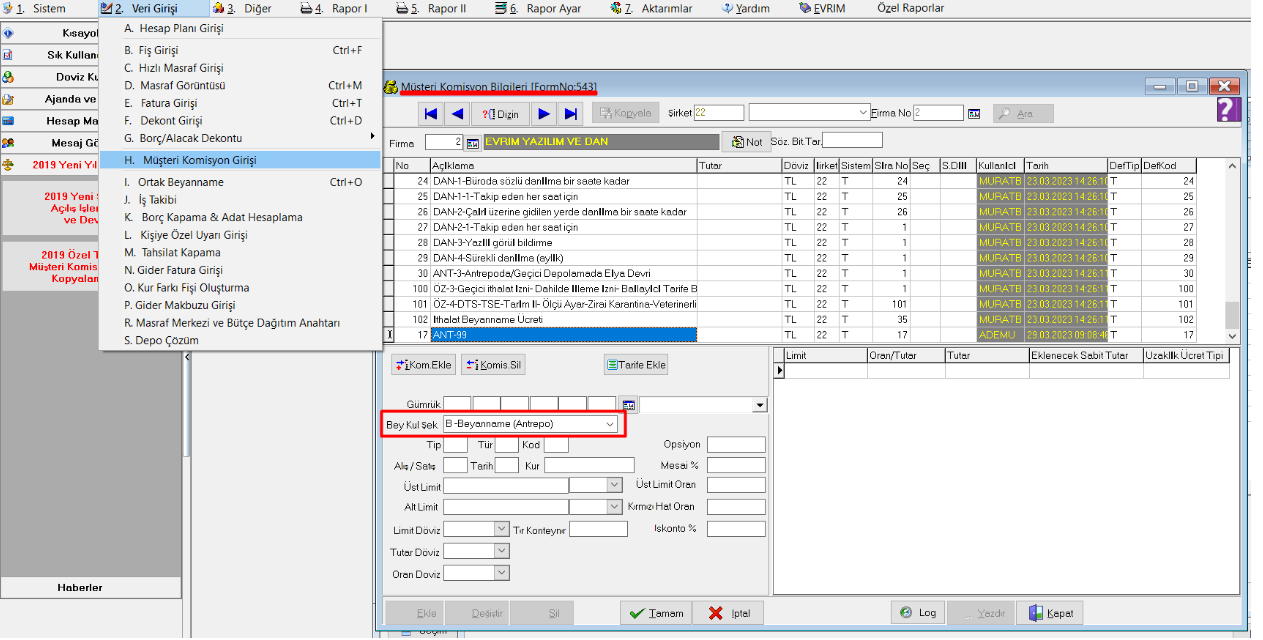The width and height of the screenshot is (1263, 640).
Task: Open the Alt Limit currency dropdown
Action: click(615, 507)
